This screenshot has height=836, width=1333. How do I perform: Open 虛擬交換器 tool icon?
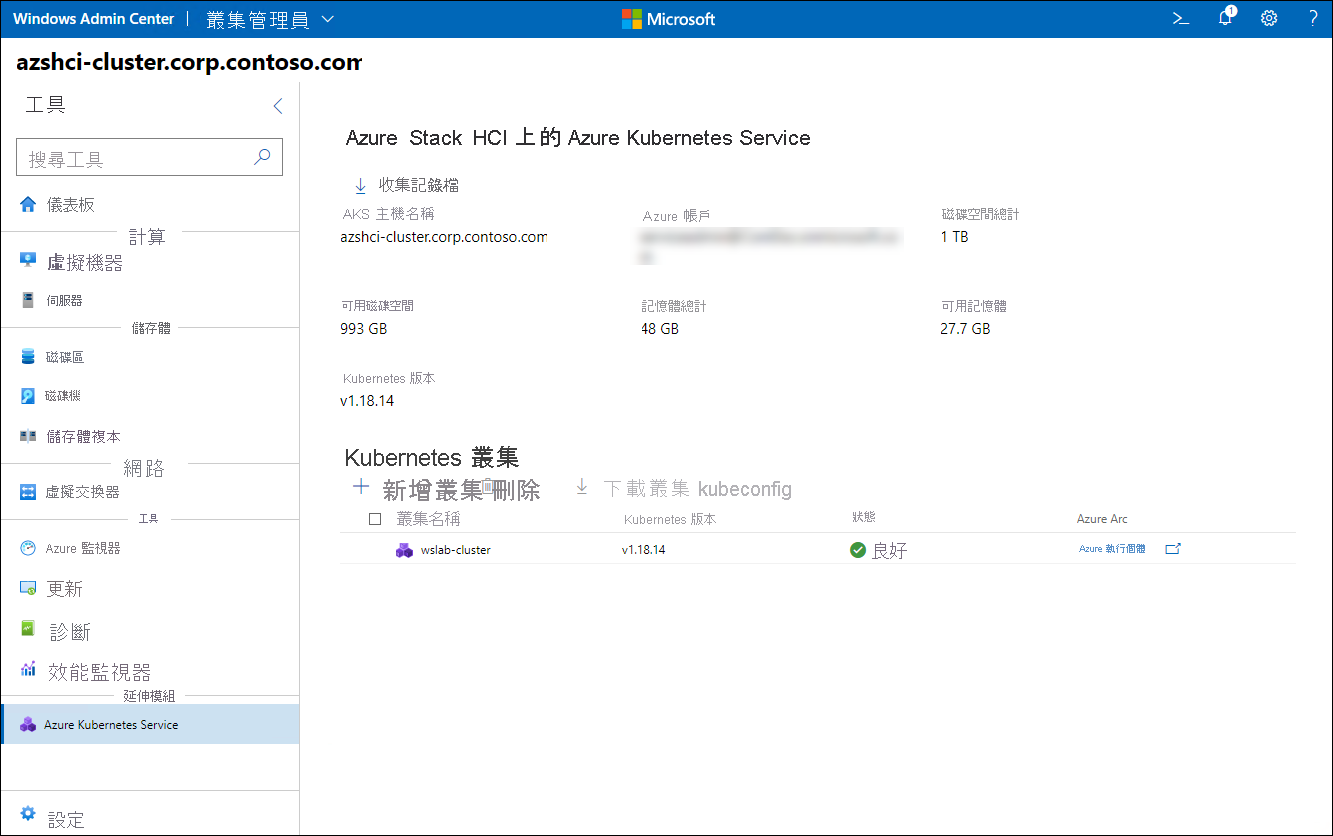[28, 492]
